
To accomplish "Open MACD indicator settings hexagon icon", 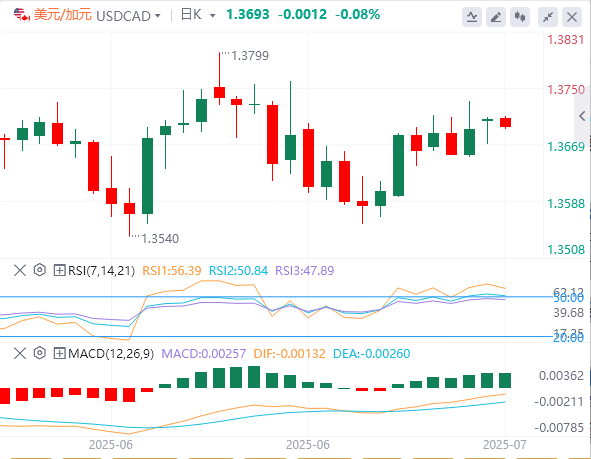I will pos(40,353).
